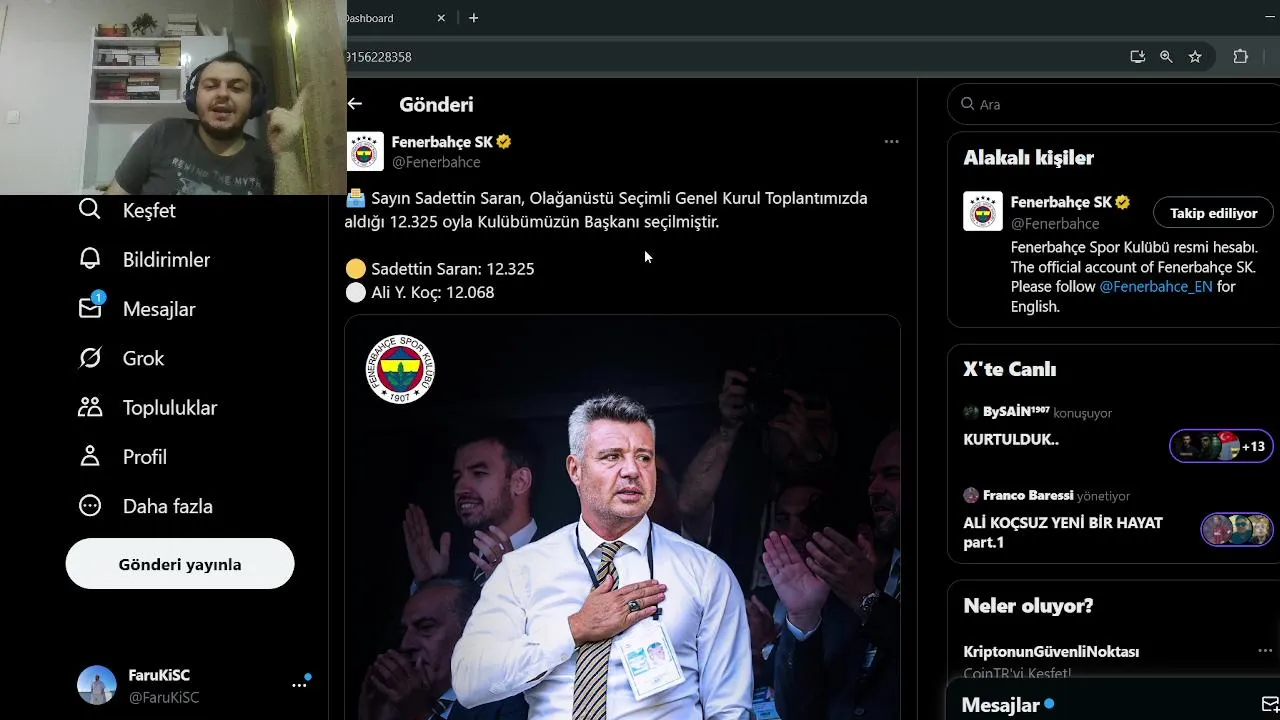Open the Sadettin Saran post image
1280x720 pixels.
point(622,517)
